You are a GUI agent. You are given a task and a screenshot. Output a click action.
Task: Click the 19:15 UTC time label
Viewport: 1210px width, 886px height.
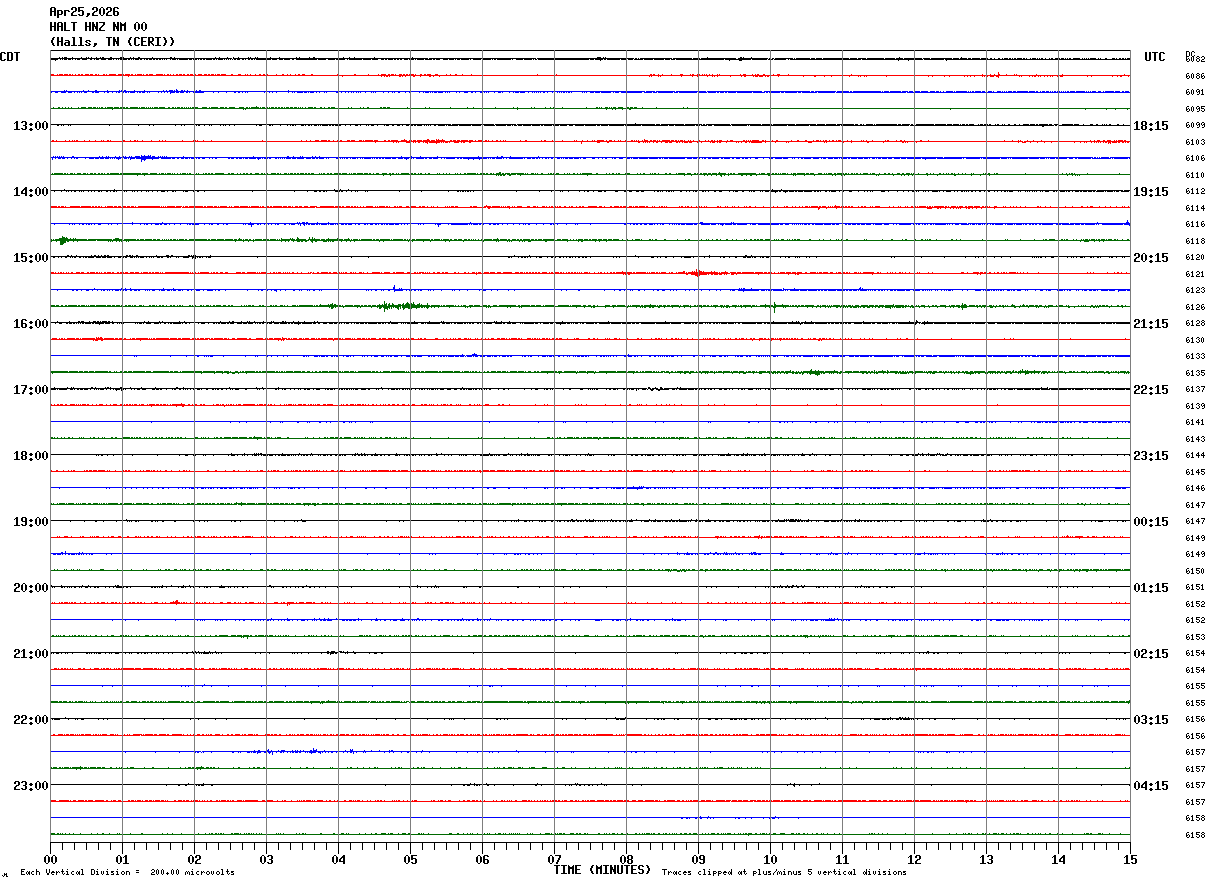tap(1151, 192)
